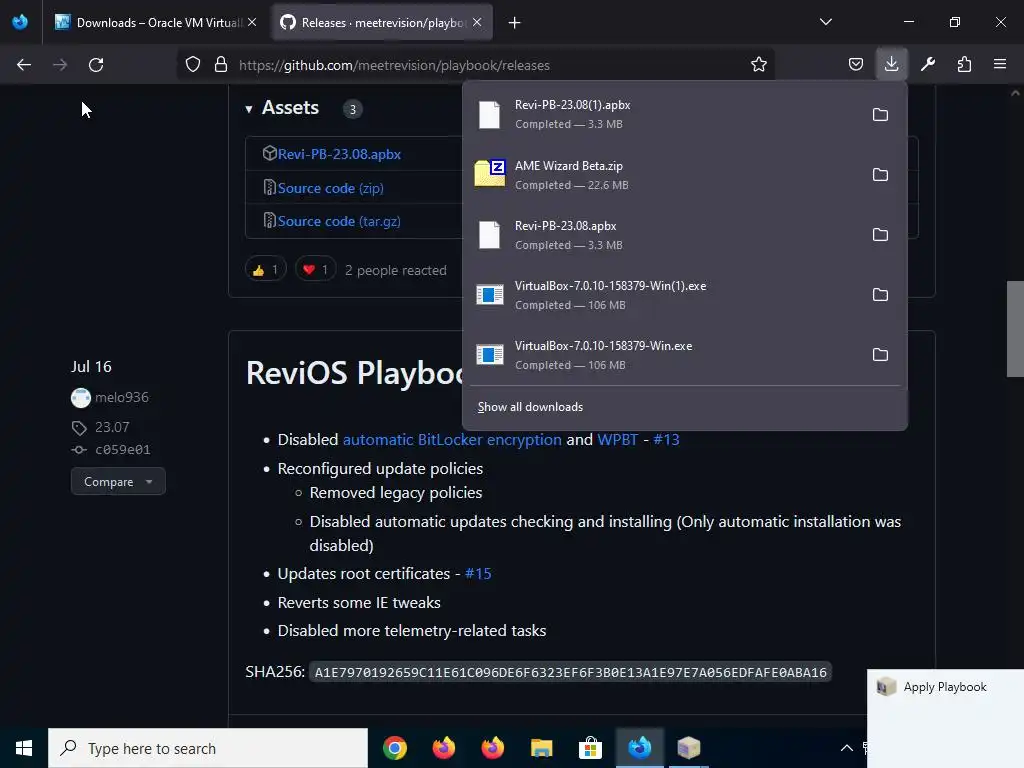The image size is (1024, 768).
Task: Close the Downloads Oracle VM tab
Action: pyautogui.click(x=252, y=22)
